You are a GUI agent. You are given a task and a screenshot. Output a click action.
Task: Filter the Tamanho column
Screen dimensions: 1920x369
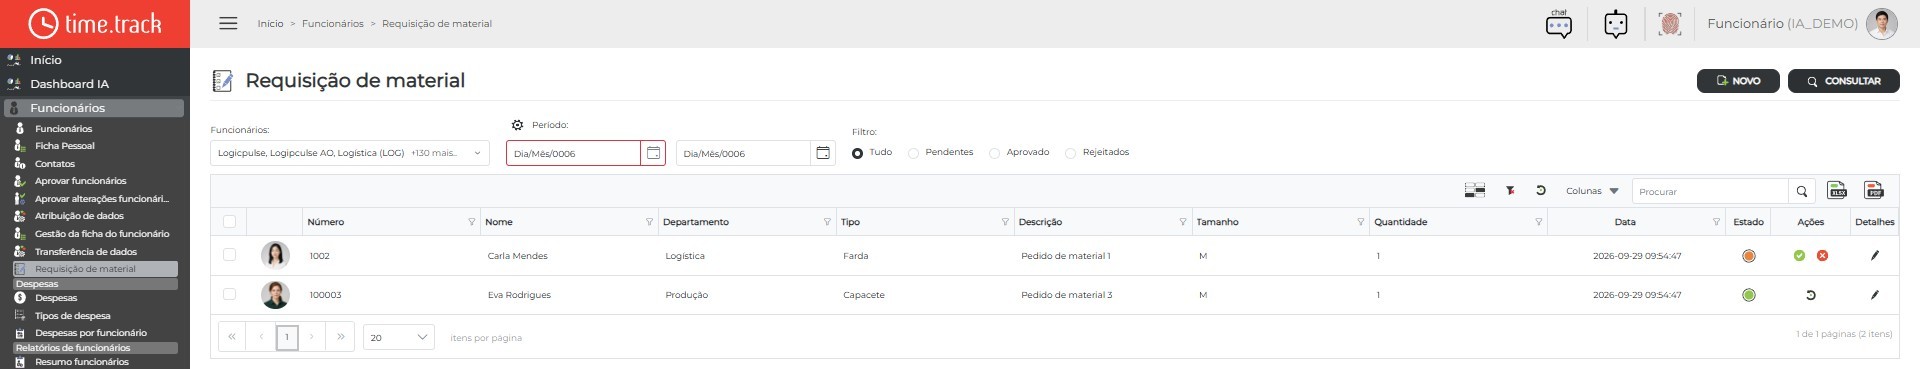point(1361,222)
